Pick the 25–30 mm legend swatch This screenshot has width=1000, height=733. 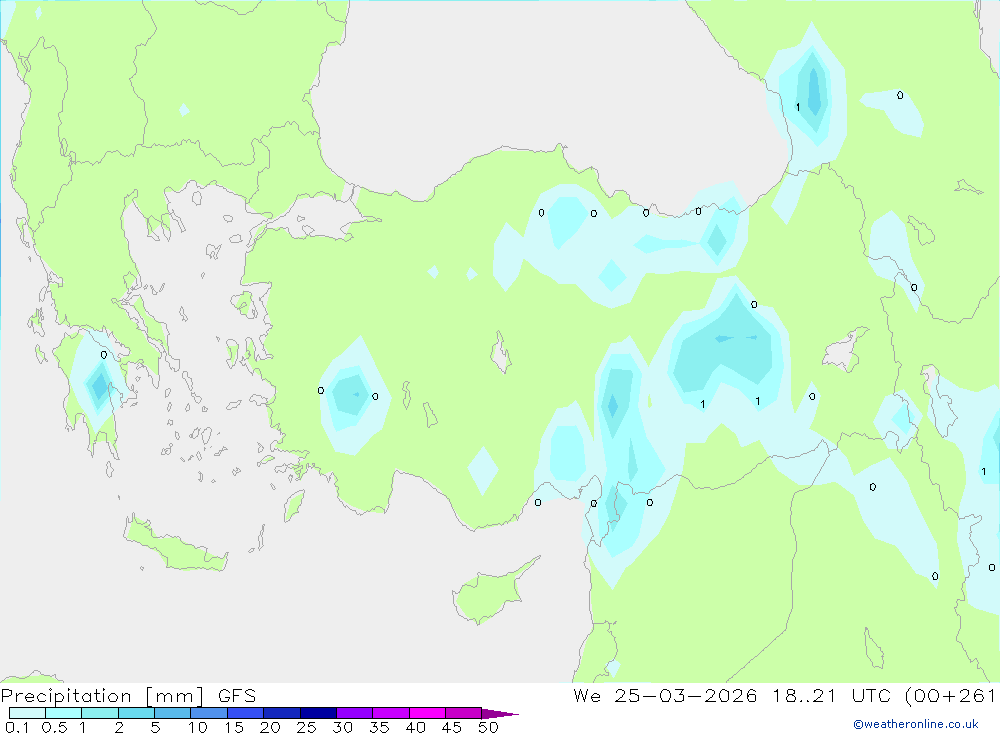(318, 713)
